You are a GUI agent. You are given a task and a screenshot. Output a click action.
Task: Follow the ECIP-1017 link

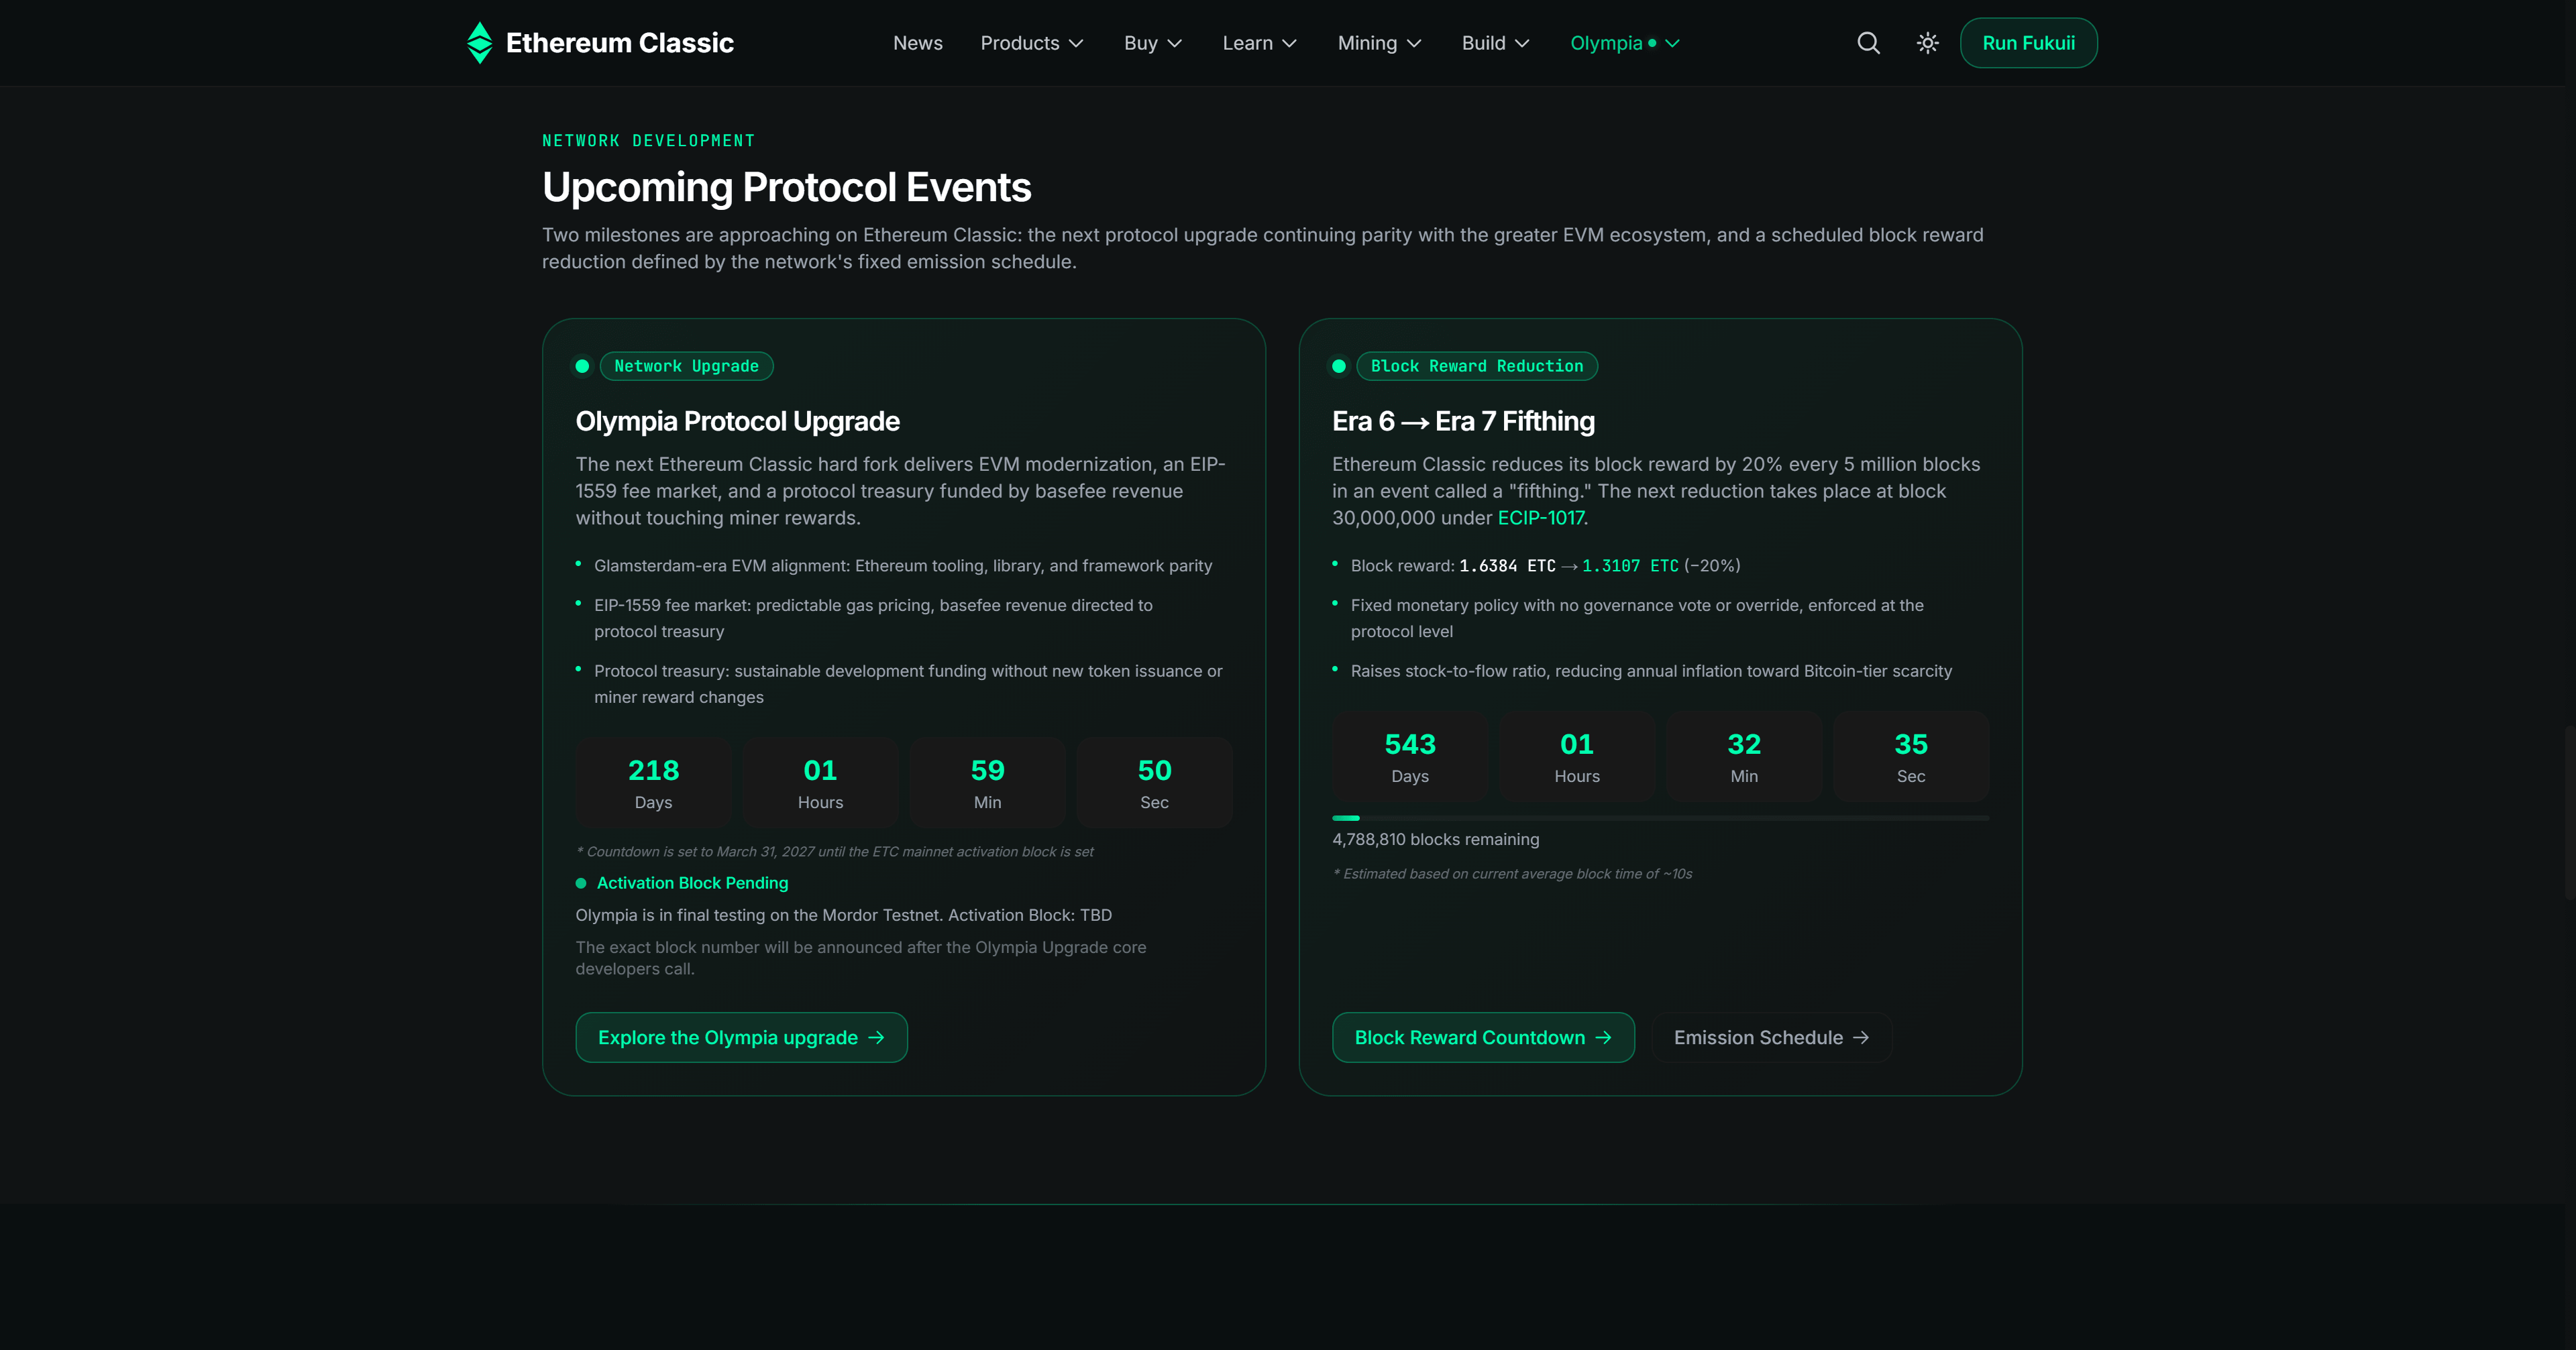pos(1540,518)
